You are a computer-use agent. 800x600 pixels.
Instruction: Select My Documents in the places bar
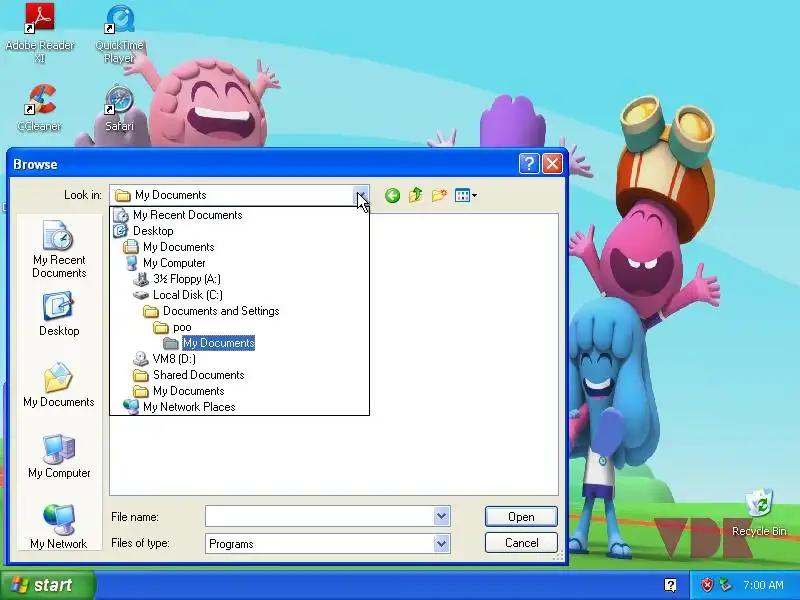(59, 384)
